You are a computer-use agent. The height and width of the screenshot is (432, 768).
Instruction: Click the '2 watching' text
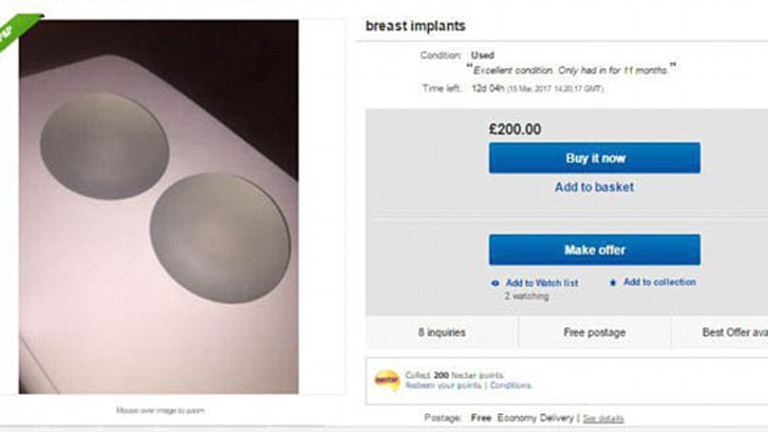pos(527,297)
